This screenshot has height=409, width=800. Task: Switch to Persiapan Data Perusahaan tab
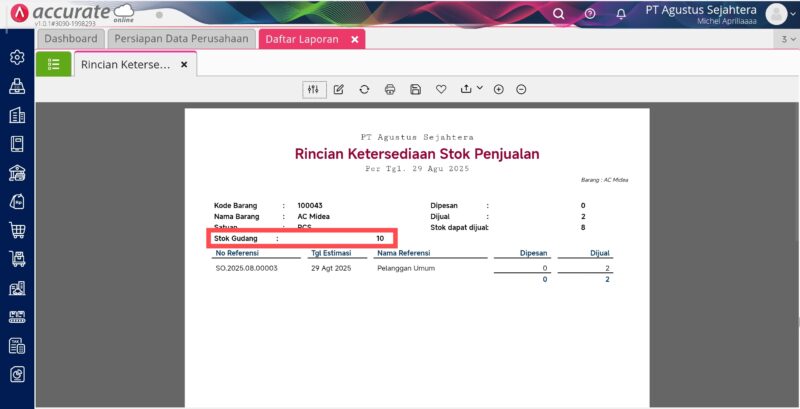point(181,39)
